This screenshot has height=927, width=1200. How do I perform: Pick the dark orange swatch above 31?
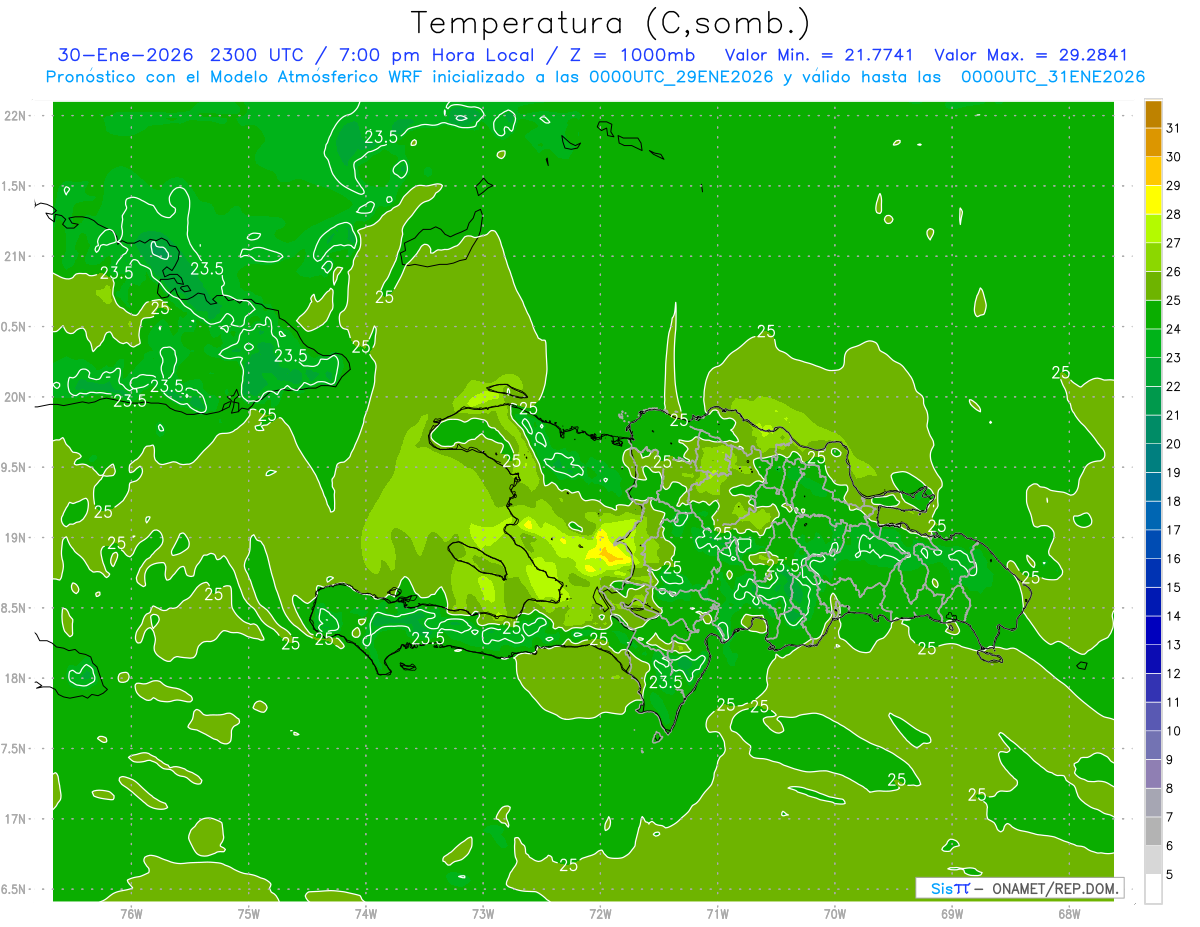point(1153,114)
